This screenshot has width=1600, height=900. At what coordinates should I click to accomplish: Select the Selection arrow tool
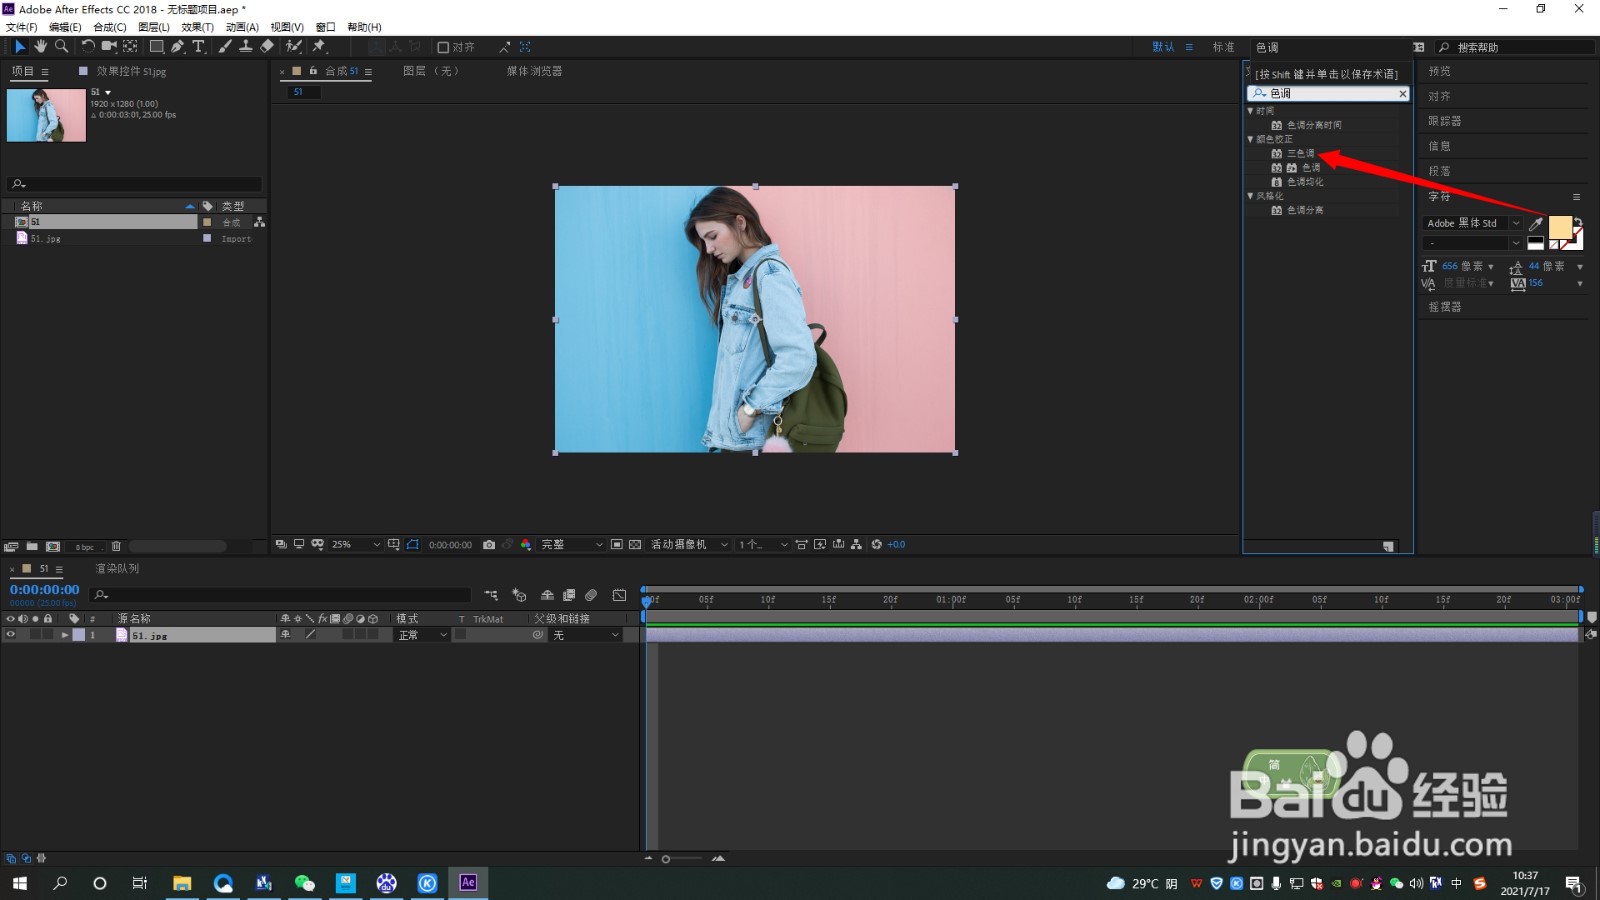tap(19, 47)
